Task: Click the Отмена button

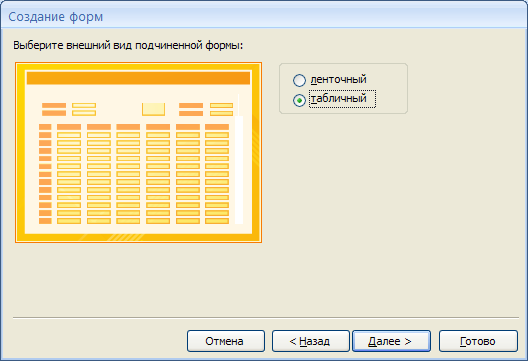Action: point(226,341)
